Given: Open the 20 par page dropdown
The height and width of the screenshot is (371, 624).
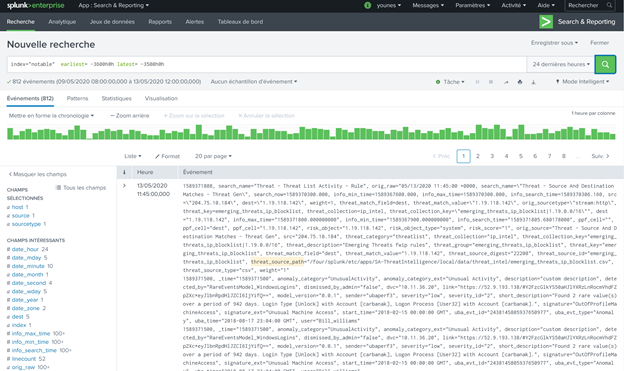Looking at the screenshot, I should coord(213,156).
